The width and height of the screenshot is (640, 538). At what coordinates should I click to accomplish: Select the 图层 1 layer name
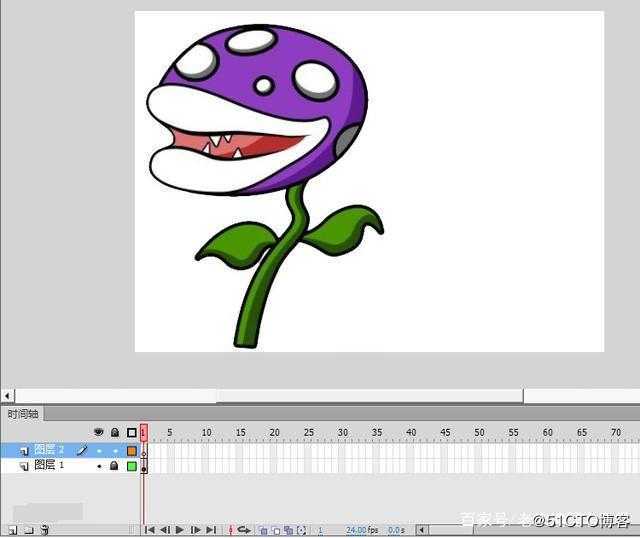point(49,465)
